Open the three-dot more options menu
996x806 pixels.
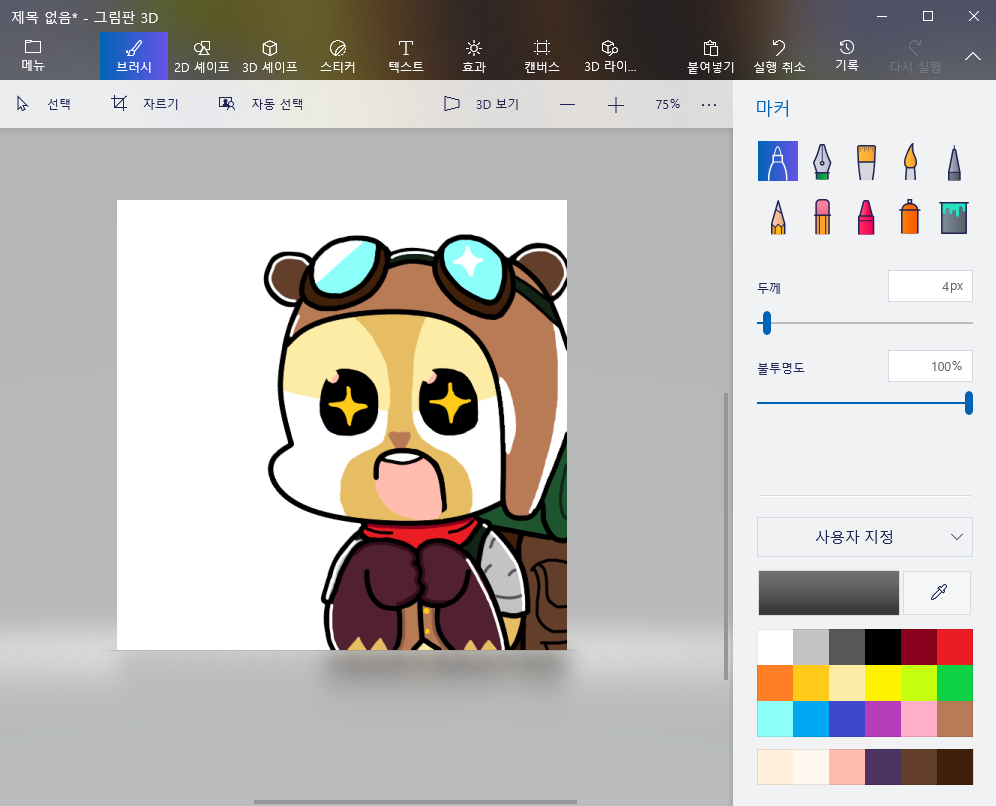[x=709, y=104]
